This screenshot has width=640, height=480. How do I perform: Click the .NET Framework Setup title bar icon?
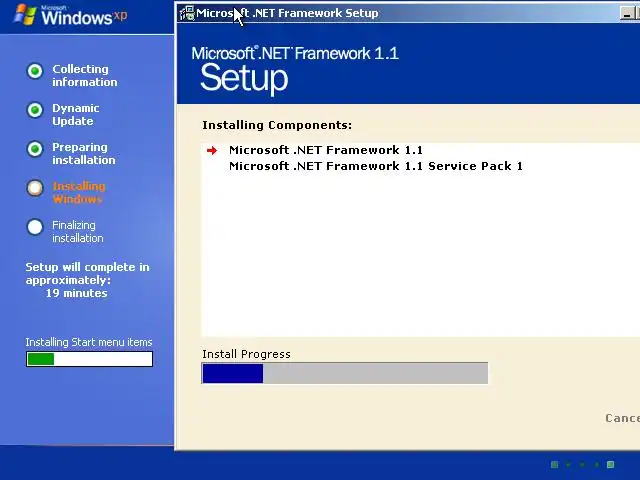[187, 13]
